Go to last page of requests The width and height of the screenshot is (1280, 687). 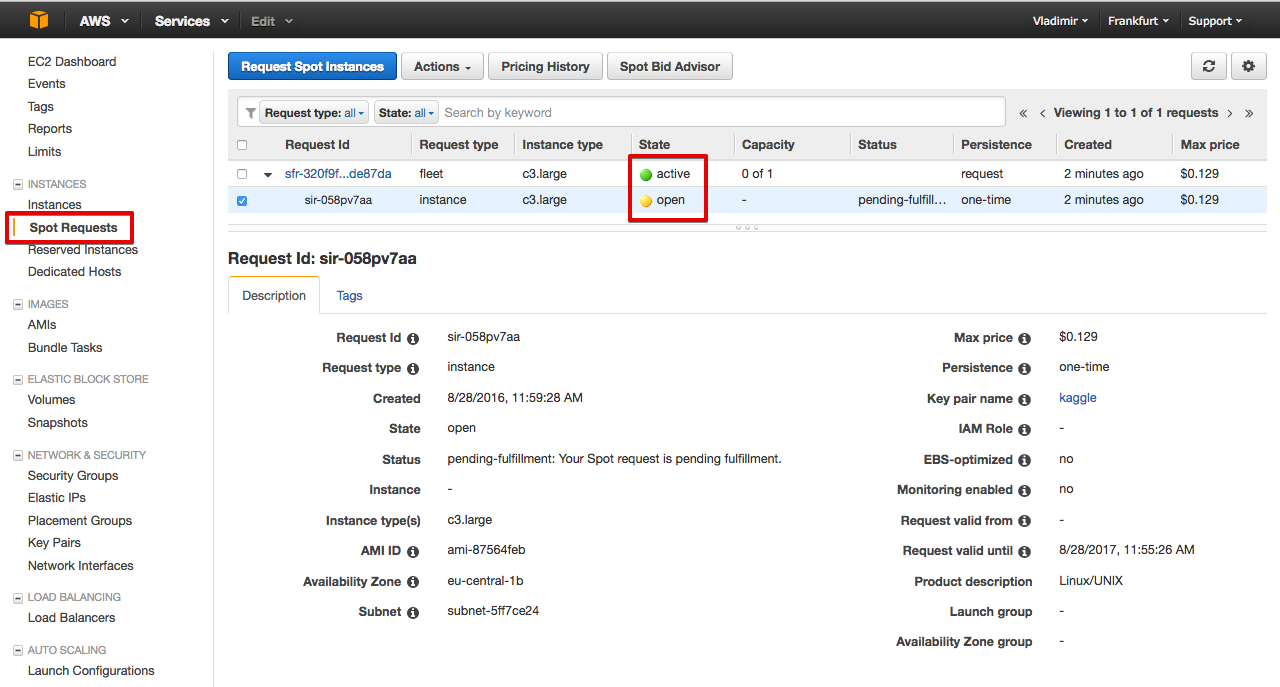[1250, 113]
